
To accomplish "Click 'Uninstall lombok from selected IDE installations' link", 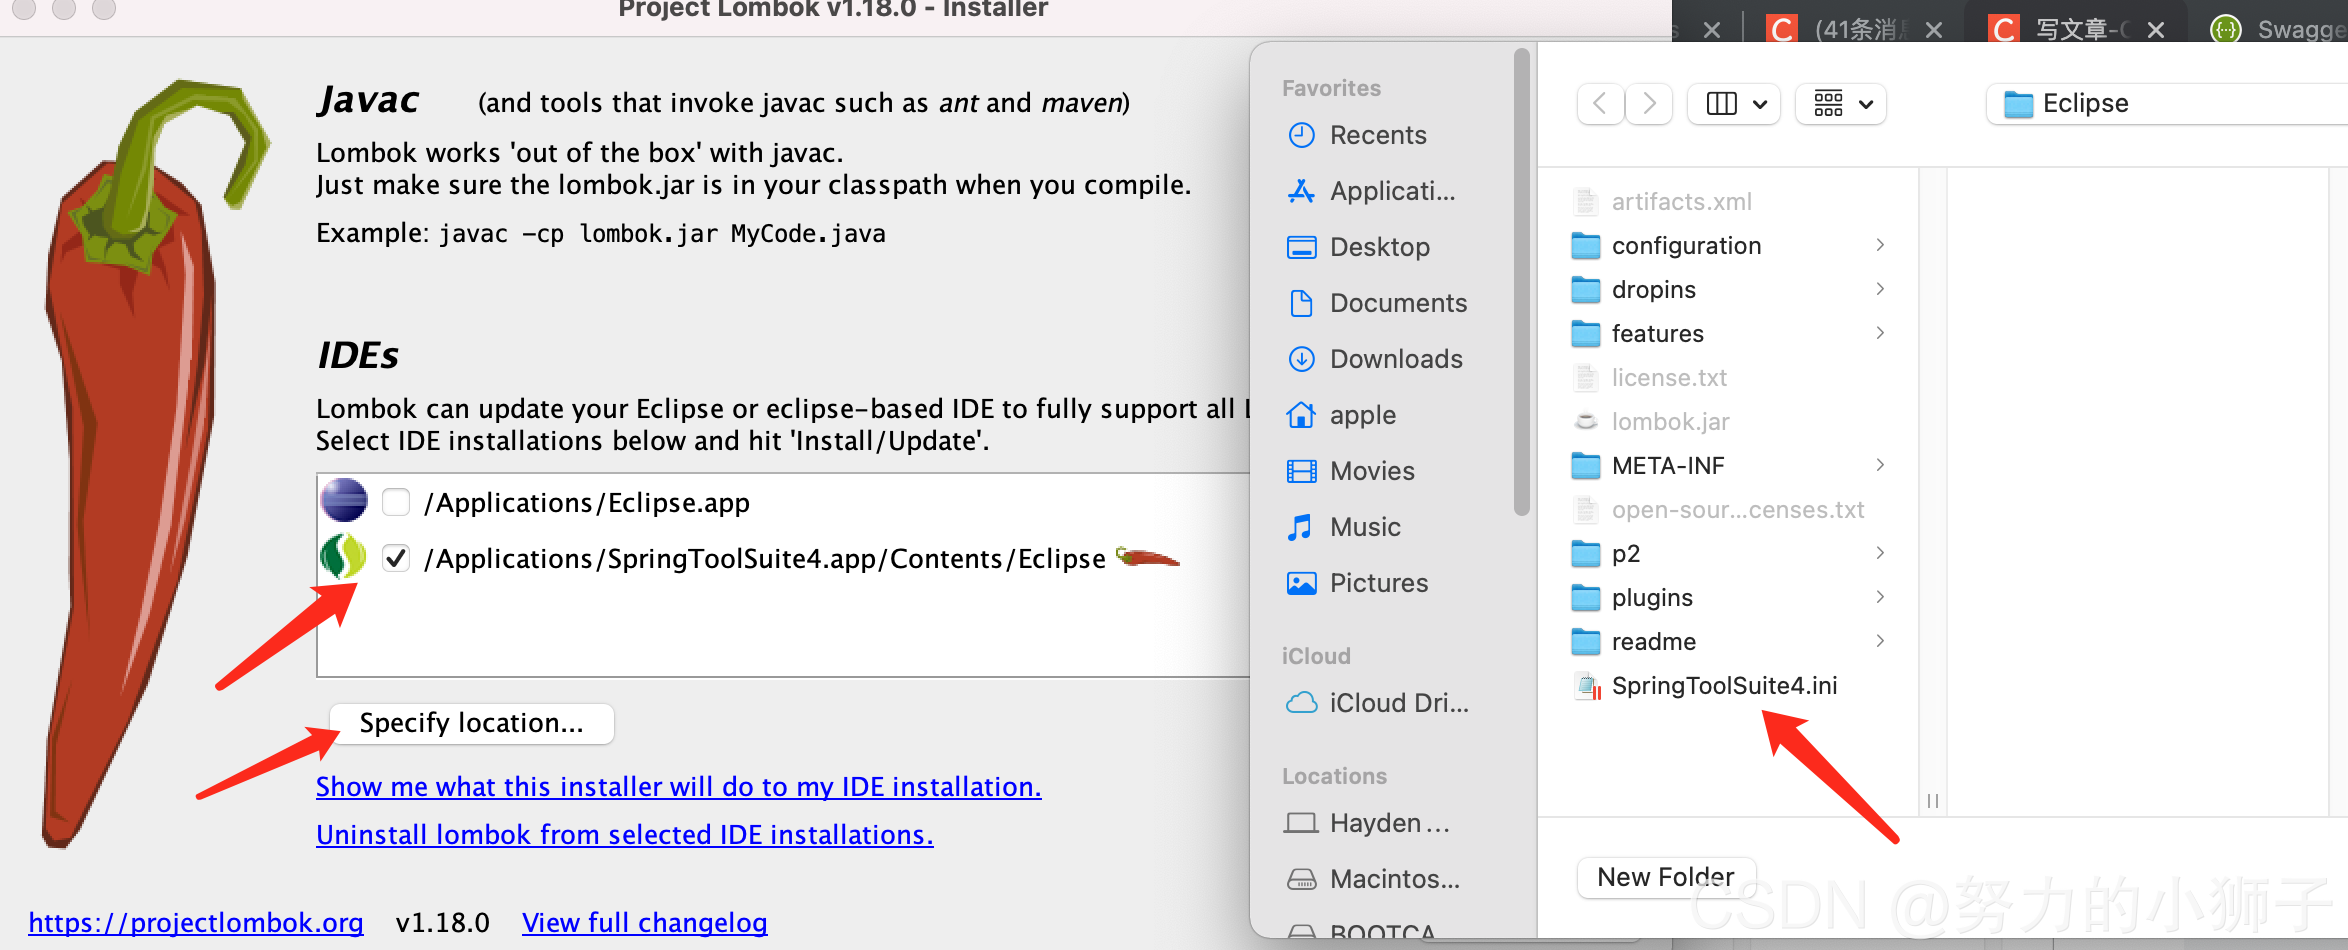I will (x=625, y=835).
